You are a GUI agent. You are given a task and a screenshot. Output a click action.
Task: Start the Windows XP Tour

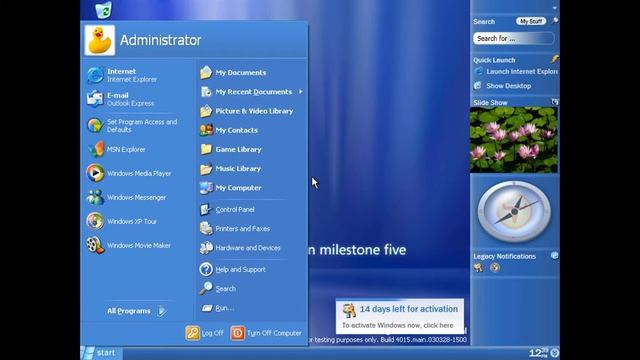pos(122,221)
